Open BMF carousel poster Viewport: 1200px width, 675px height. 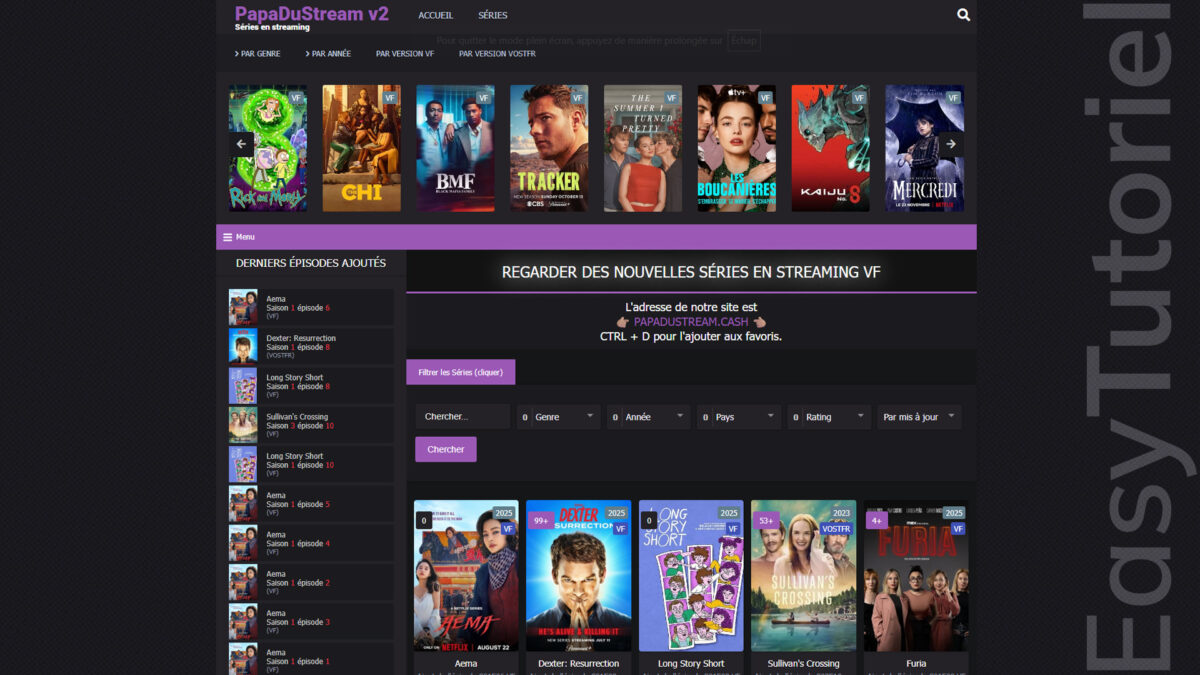455,148
